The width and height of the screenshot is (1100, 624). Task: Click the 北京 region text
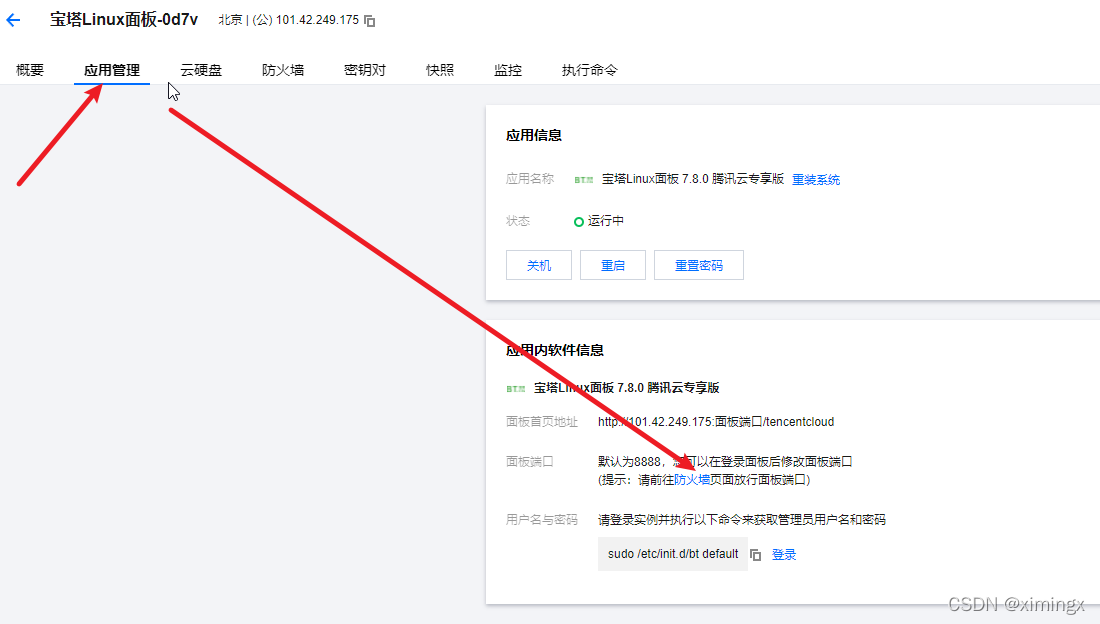pos(230,20)
